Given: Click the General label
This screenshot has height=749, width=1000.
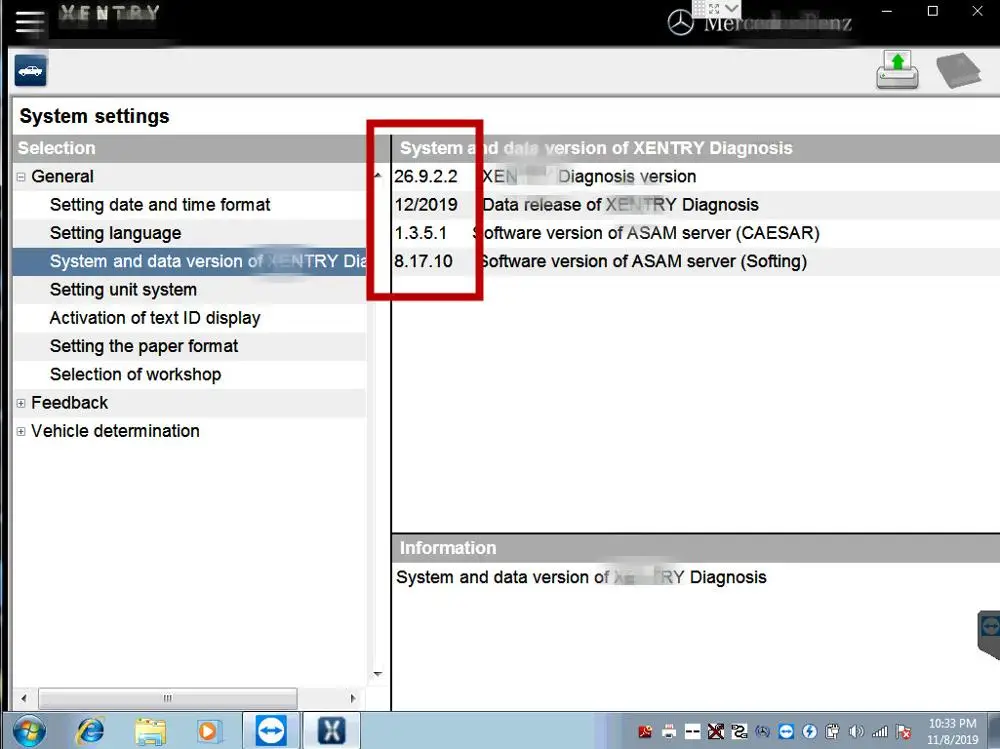Looking at the screenshot, I should [62, 176].
